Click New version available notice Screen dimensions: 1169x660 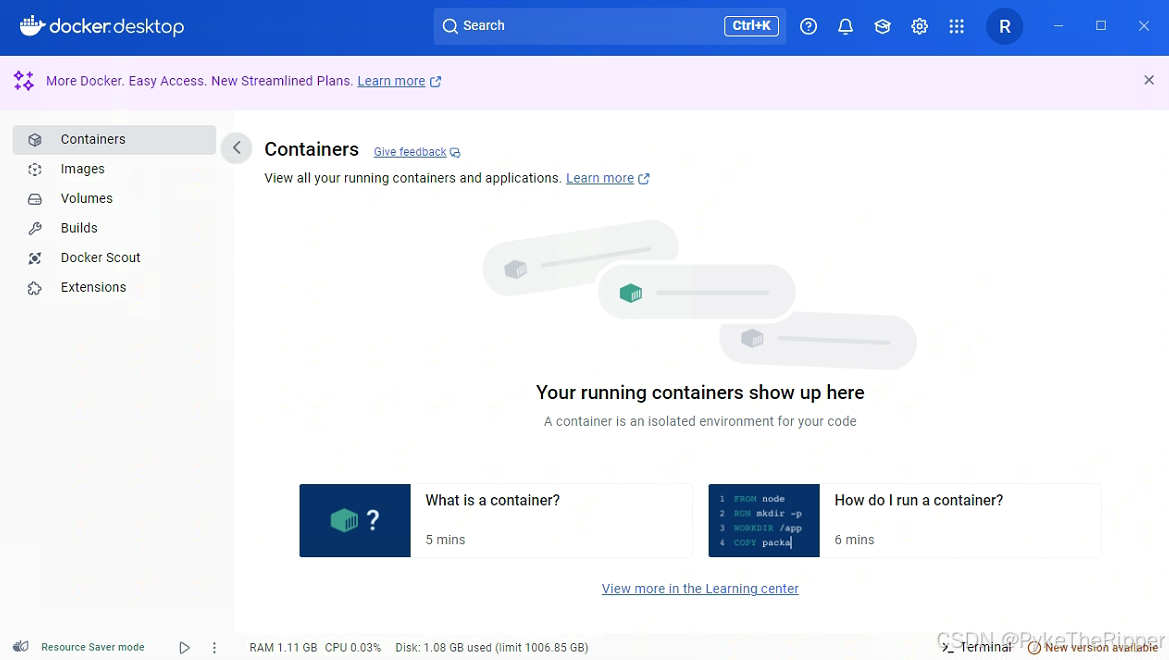click(1093, 647)
